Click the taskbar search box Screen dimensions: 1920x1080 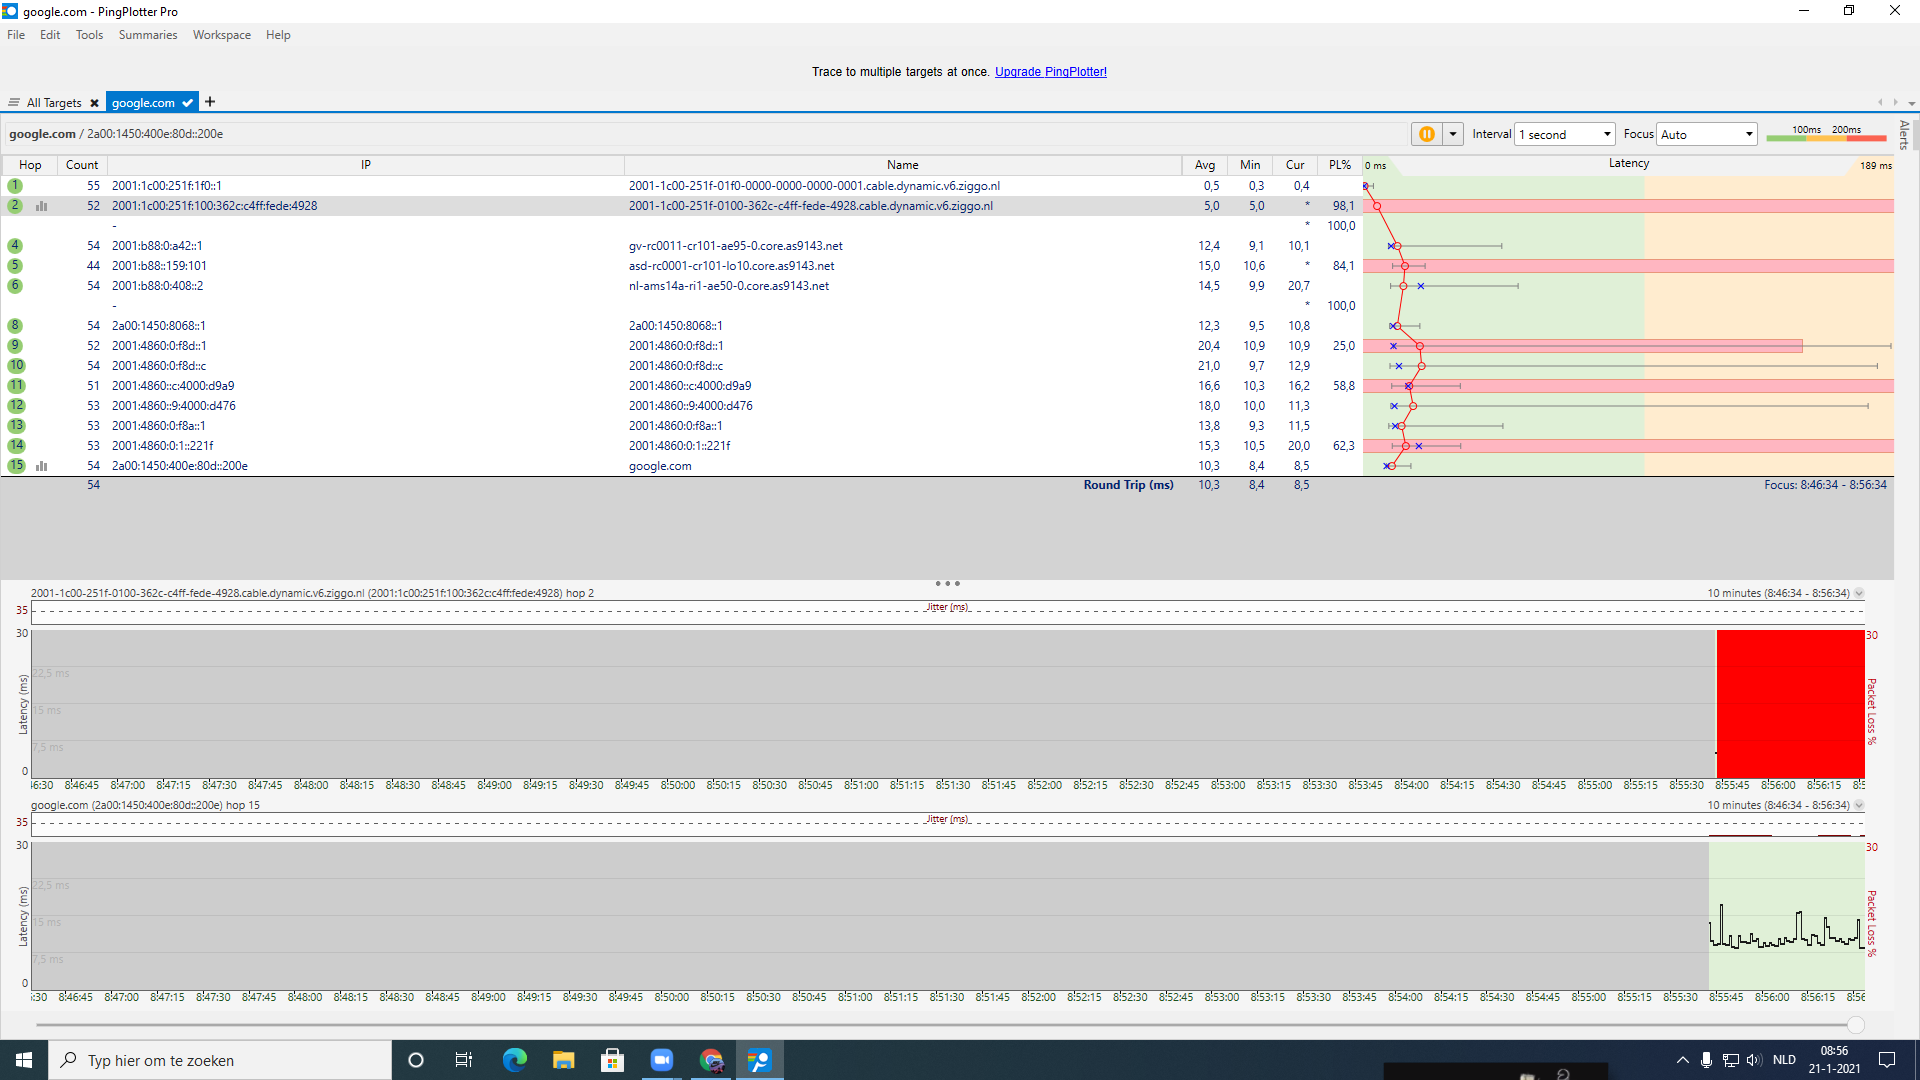220,1060
